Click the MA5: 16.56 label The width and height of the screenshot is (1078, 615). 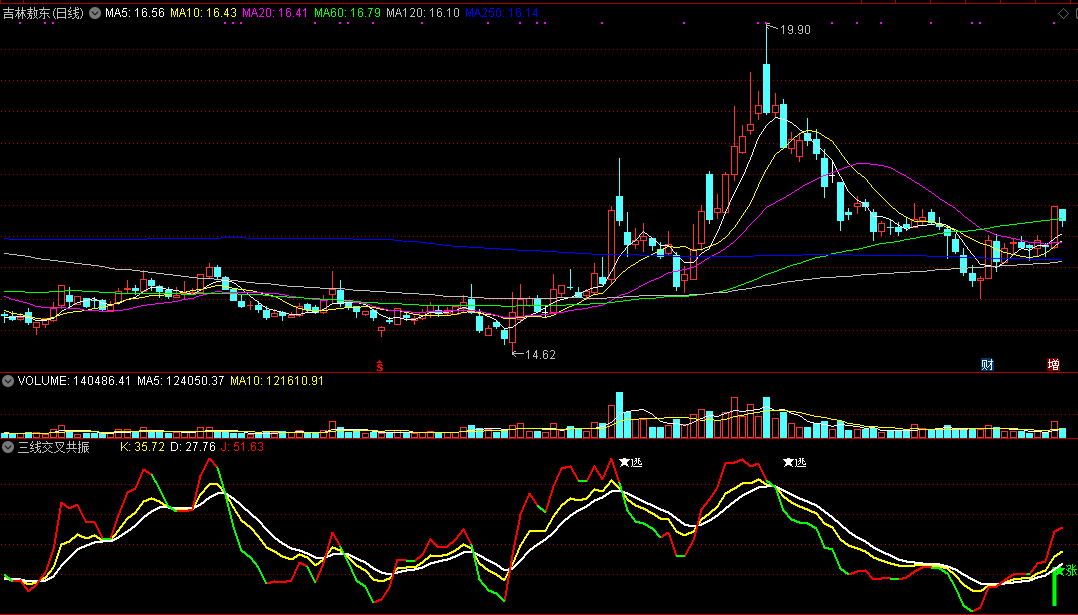pyautogui.click(x=135, y=13)
